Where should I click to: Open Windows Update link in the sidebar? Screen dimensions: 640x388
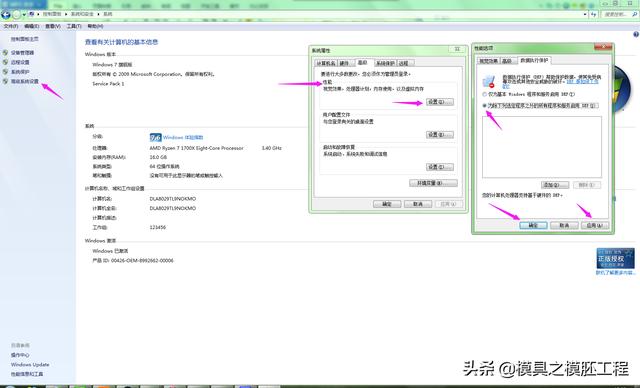click(30, 364)
